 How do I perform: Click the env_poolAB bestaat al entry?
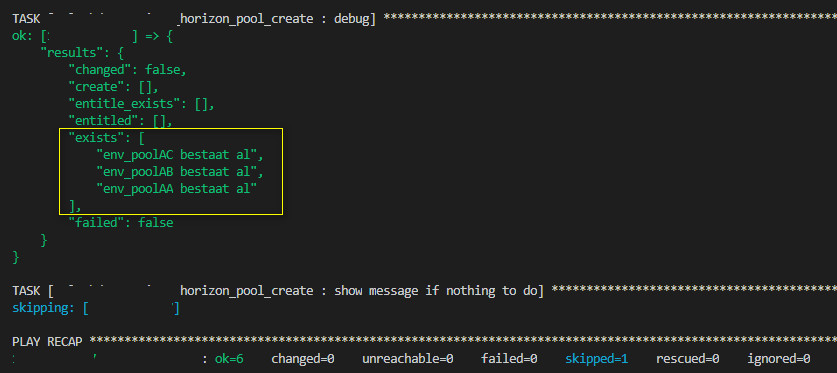tap(180, 172)
